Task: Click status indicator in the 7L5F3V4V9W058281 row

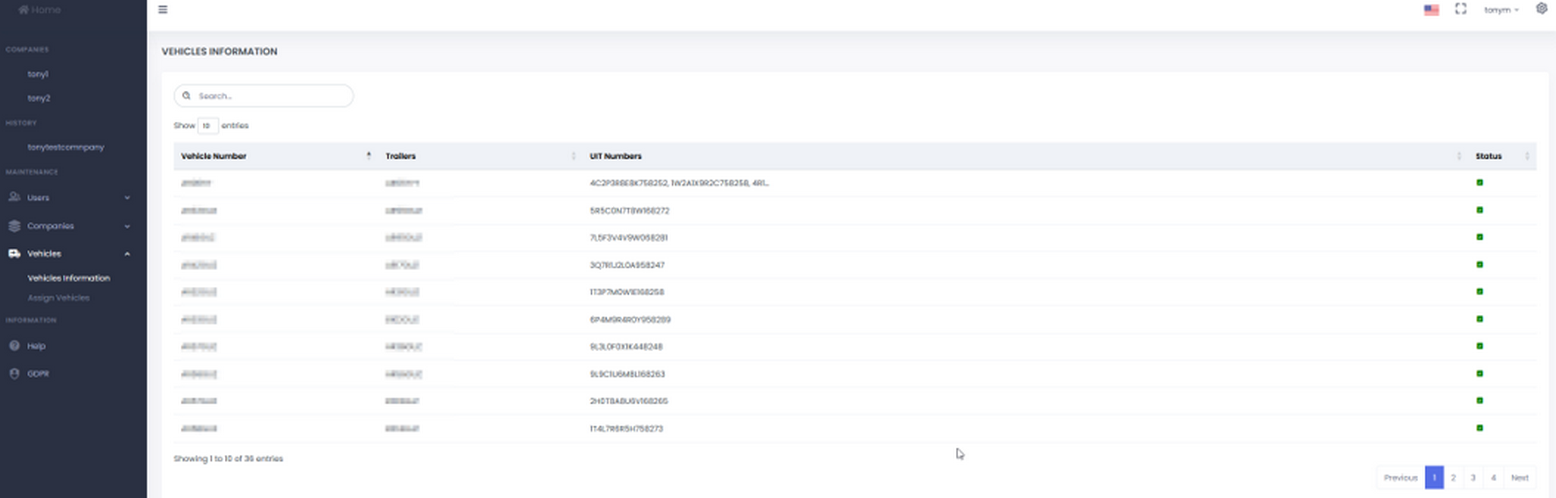Action: click(x=1479, y=237)
